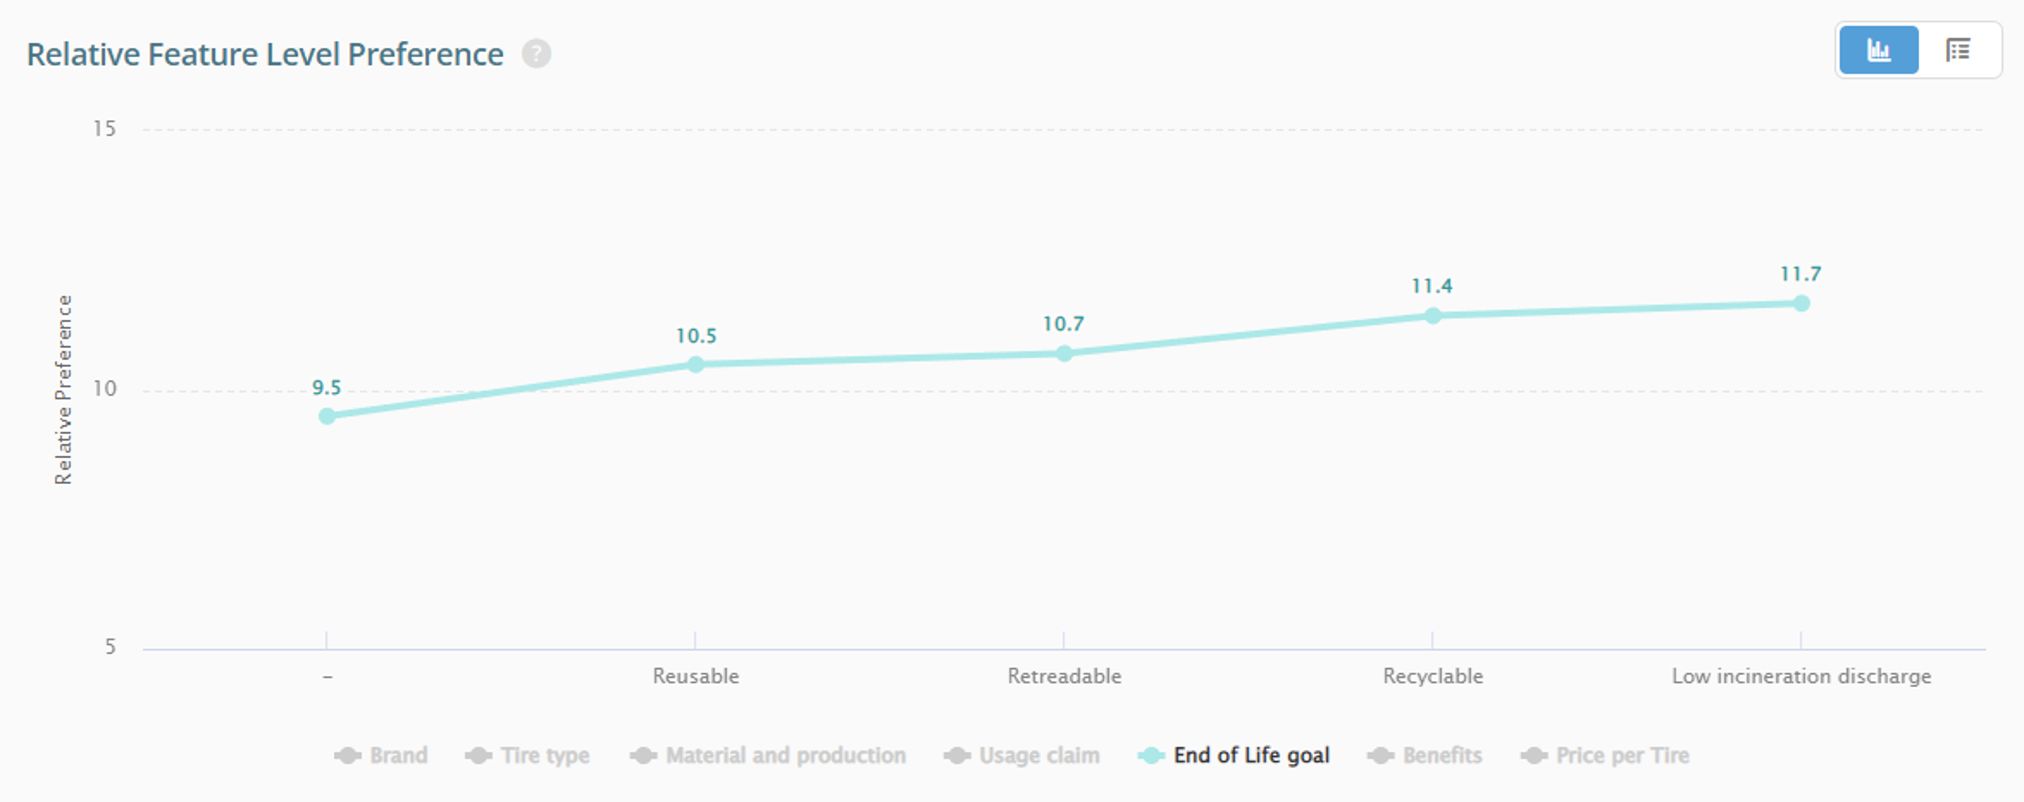Viewport: 2024px width, 802px height.
Task: Click the Relative Feature Level Preference title
Action: 265,55
